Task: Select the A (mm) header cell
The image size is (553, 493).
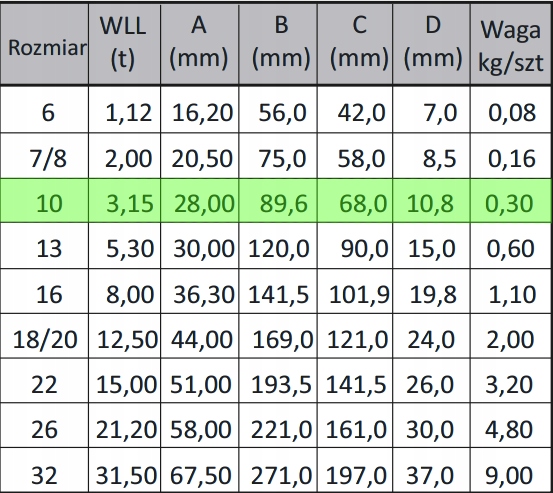Action: coord(200,44)
